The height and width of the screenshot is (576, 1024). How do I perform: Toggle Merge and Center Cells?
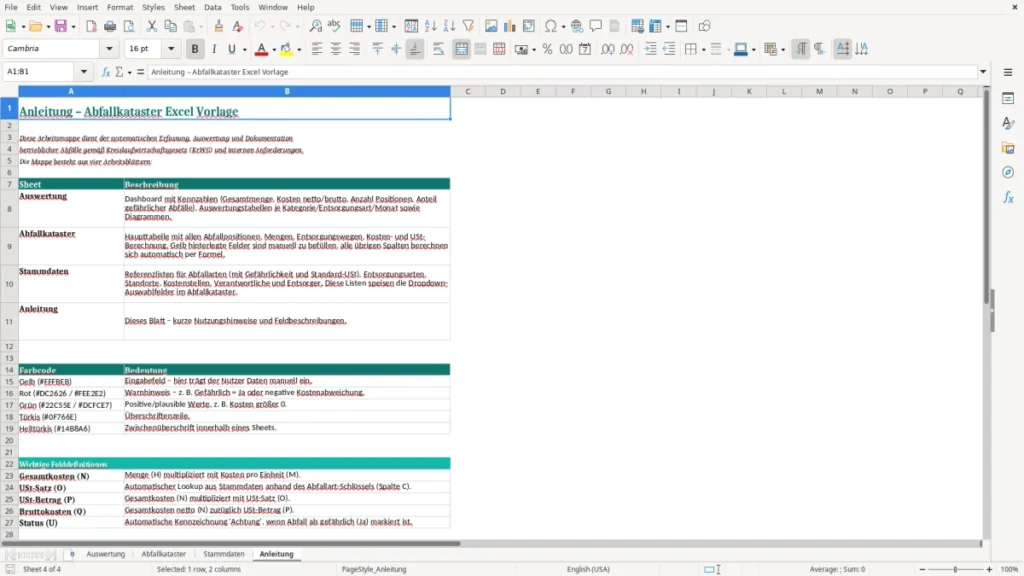[x=461, y=49]
